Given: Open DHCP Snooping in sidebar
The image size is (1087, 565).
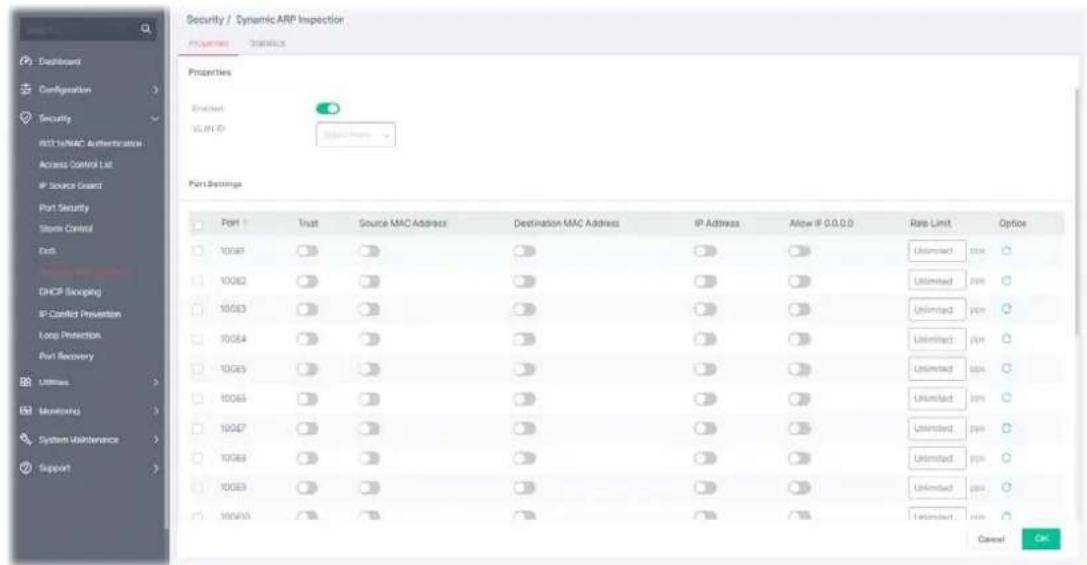Looking at the screenshot, I should [x=70, y=292].
